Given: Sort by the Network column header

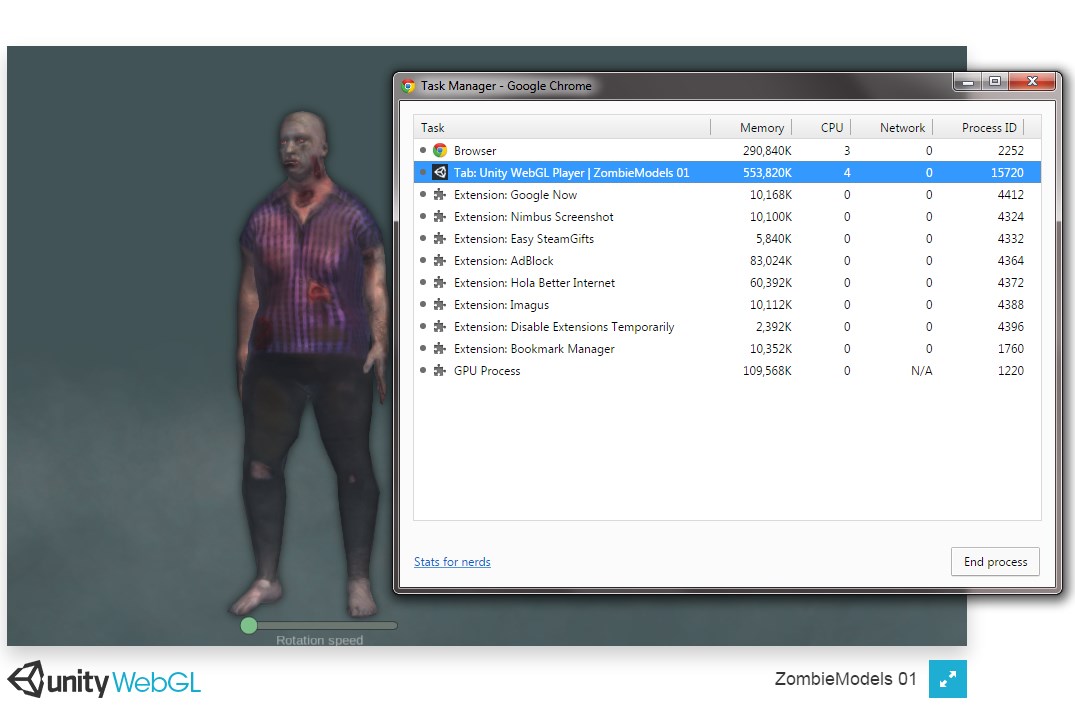Looking at the screenshot, I should coord(892,128).
